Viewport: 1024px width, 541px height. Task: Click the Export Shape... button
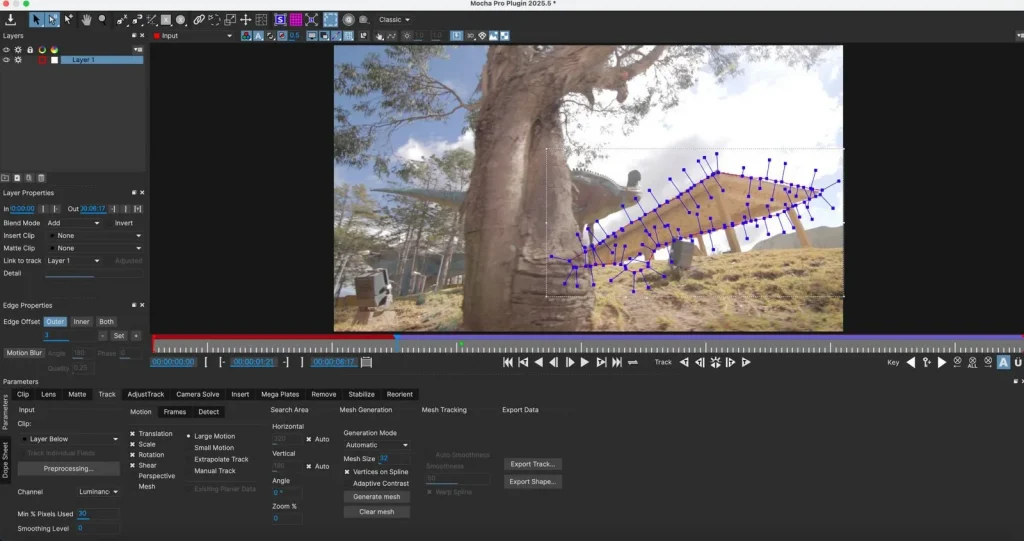click(x=533, y=482)
